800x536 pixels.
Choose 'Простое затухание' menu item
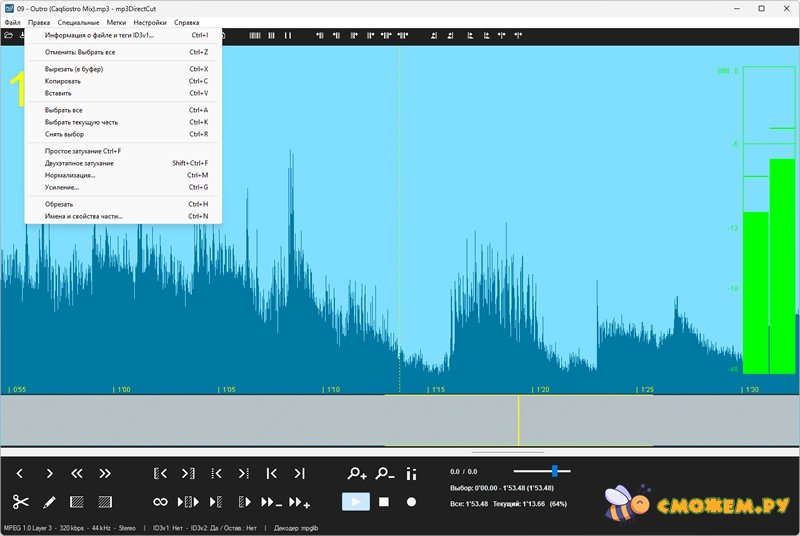[82, 151]
